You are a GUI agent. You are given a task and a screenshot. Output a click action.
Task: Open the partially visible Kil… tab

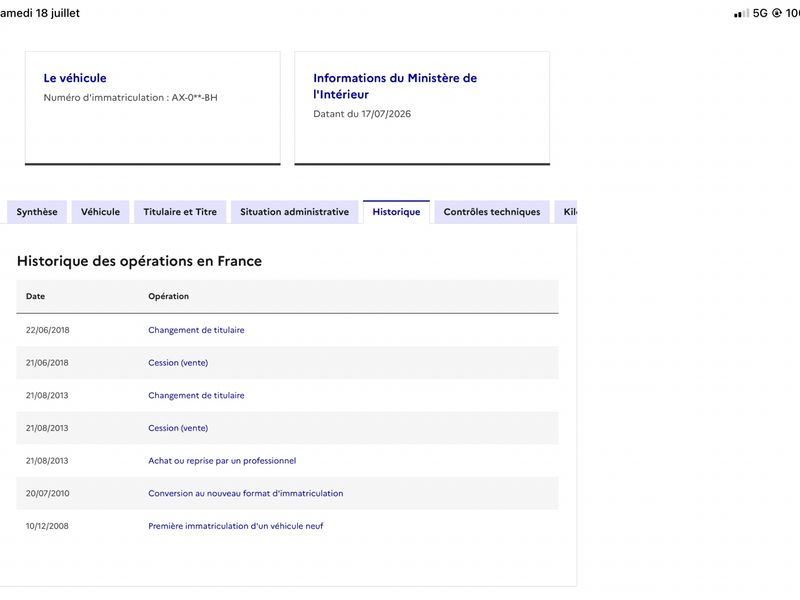566,212
